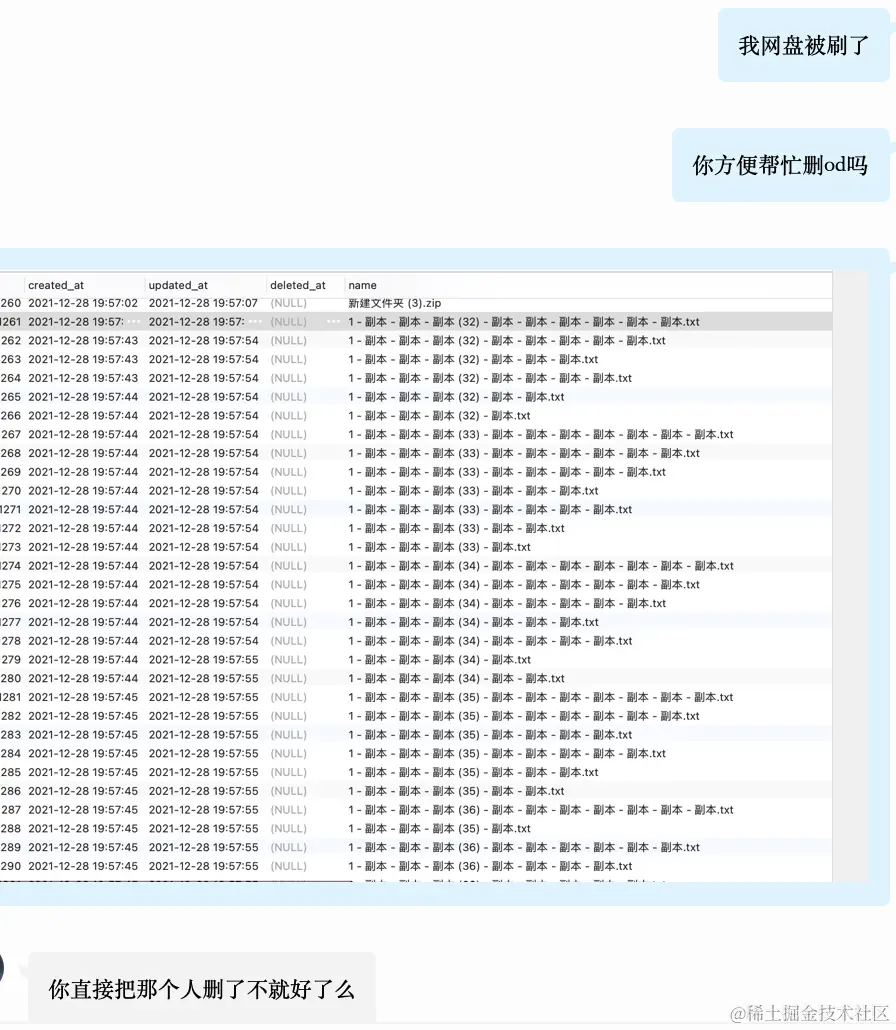Click updated_at value "2021-12-28 19:57:07"

203,303
